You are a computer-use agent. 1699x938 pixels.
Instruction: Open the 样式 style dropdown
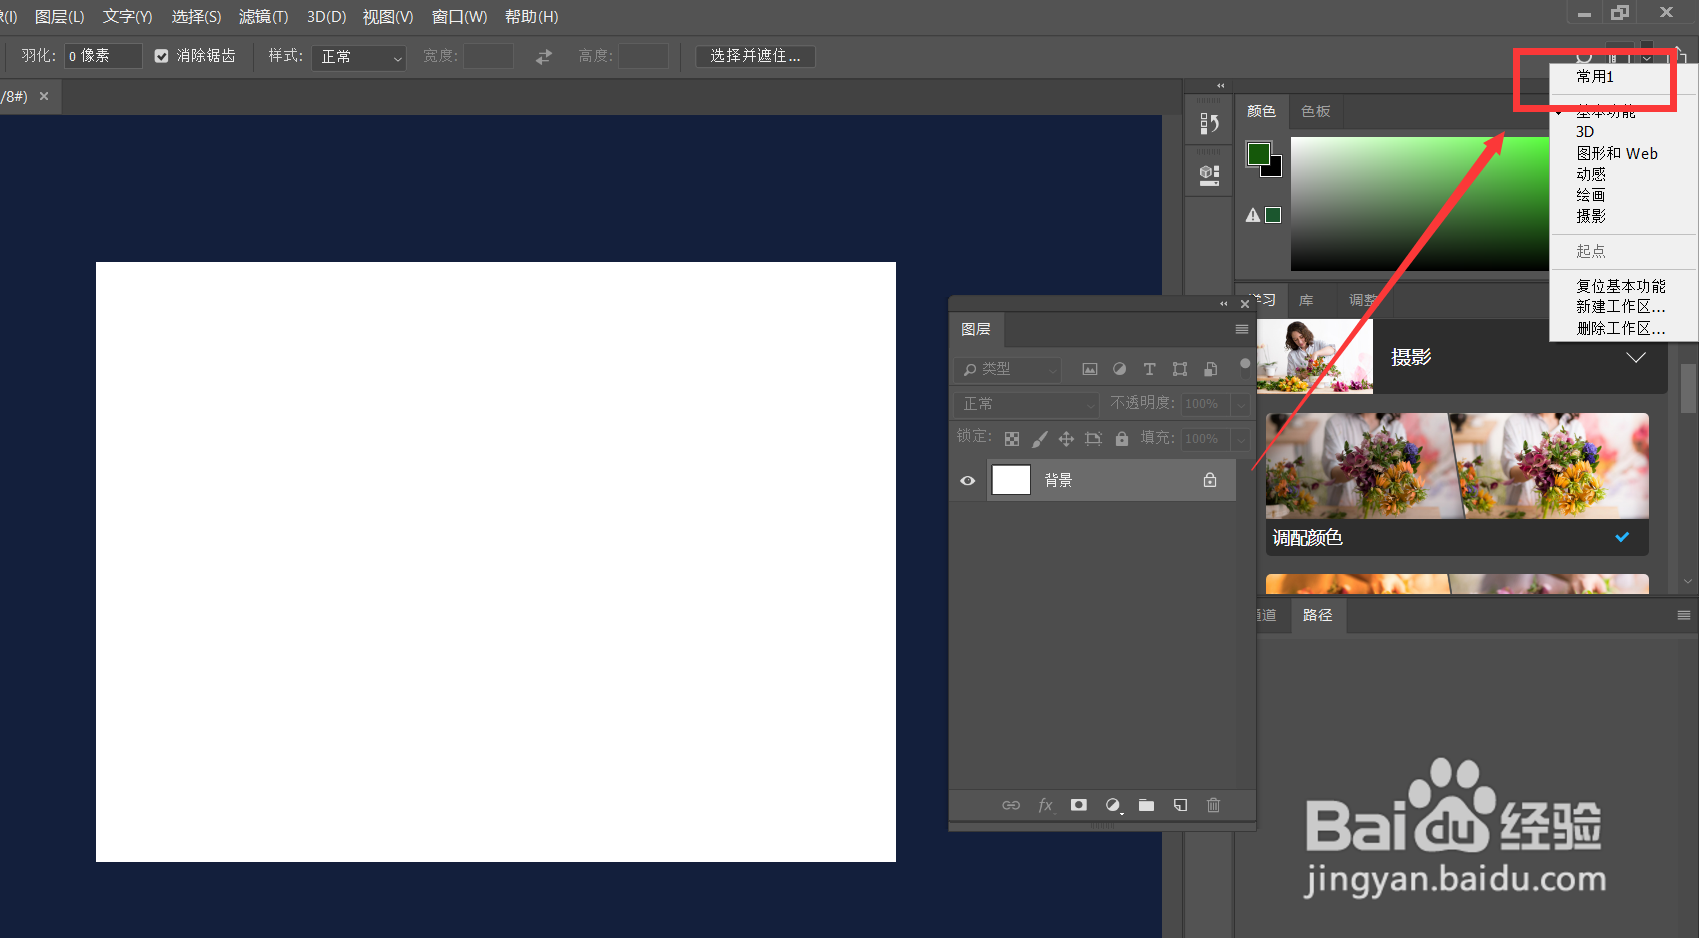tap(358, 57)
